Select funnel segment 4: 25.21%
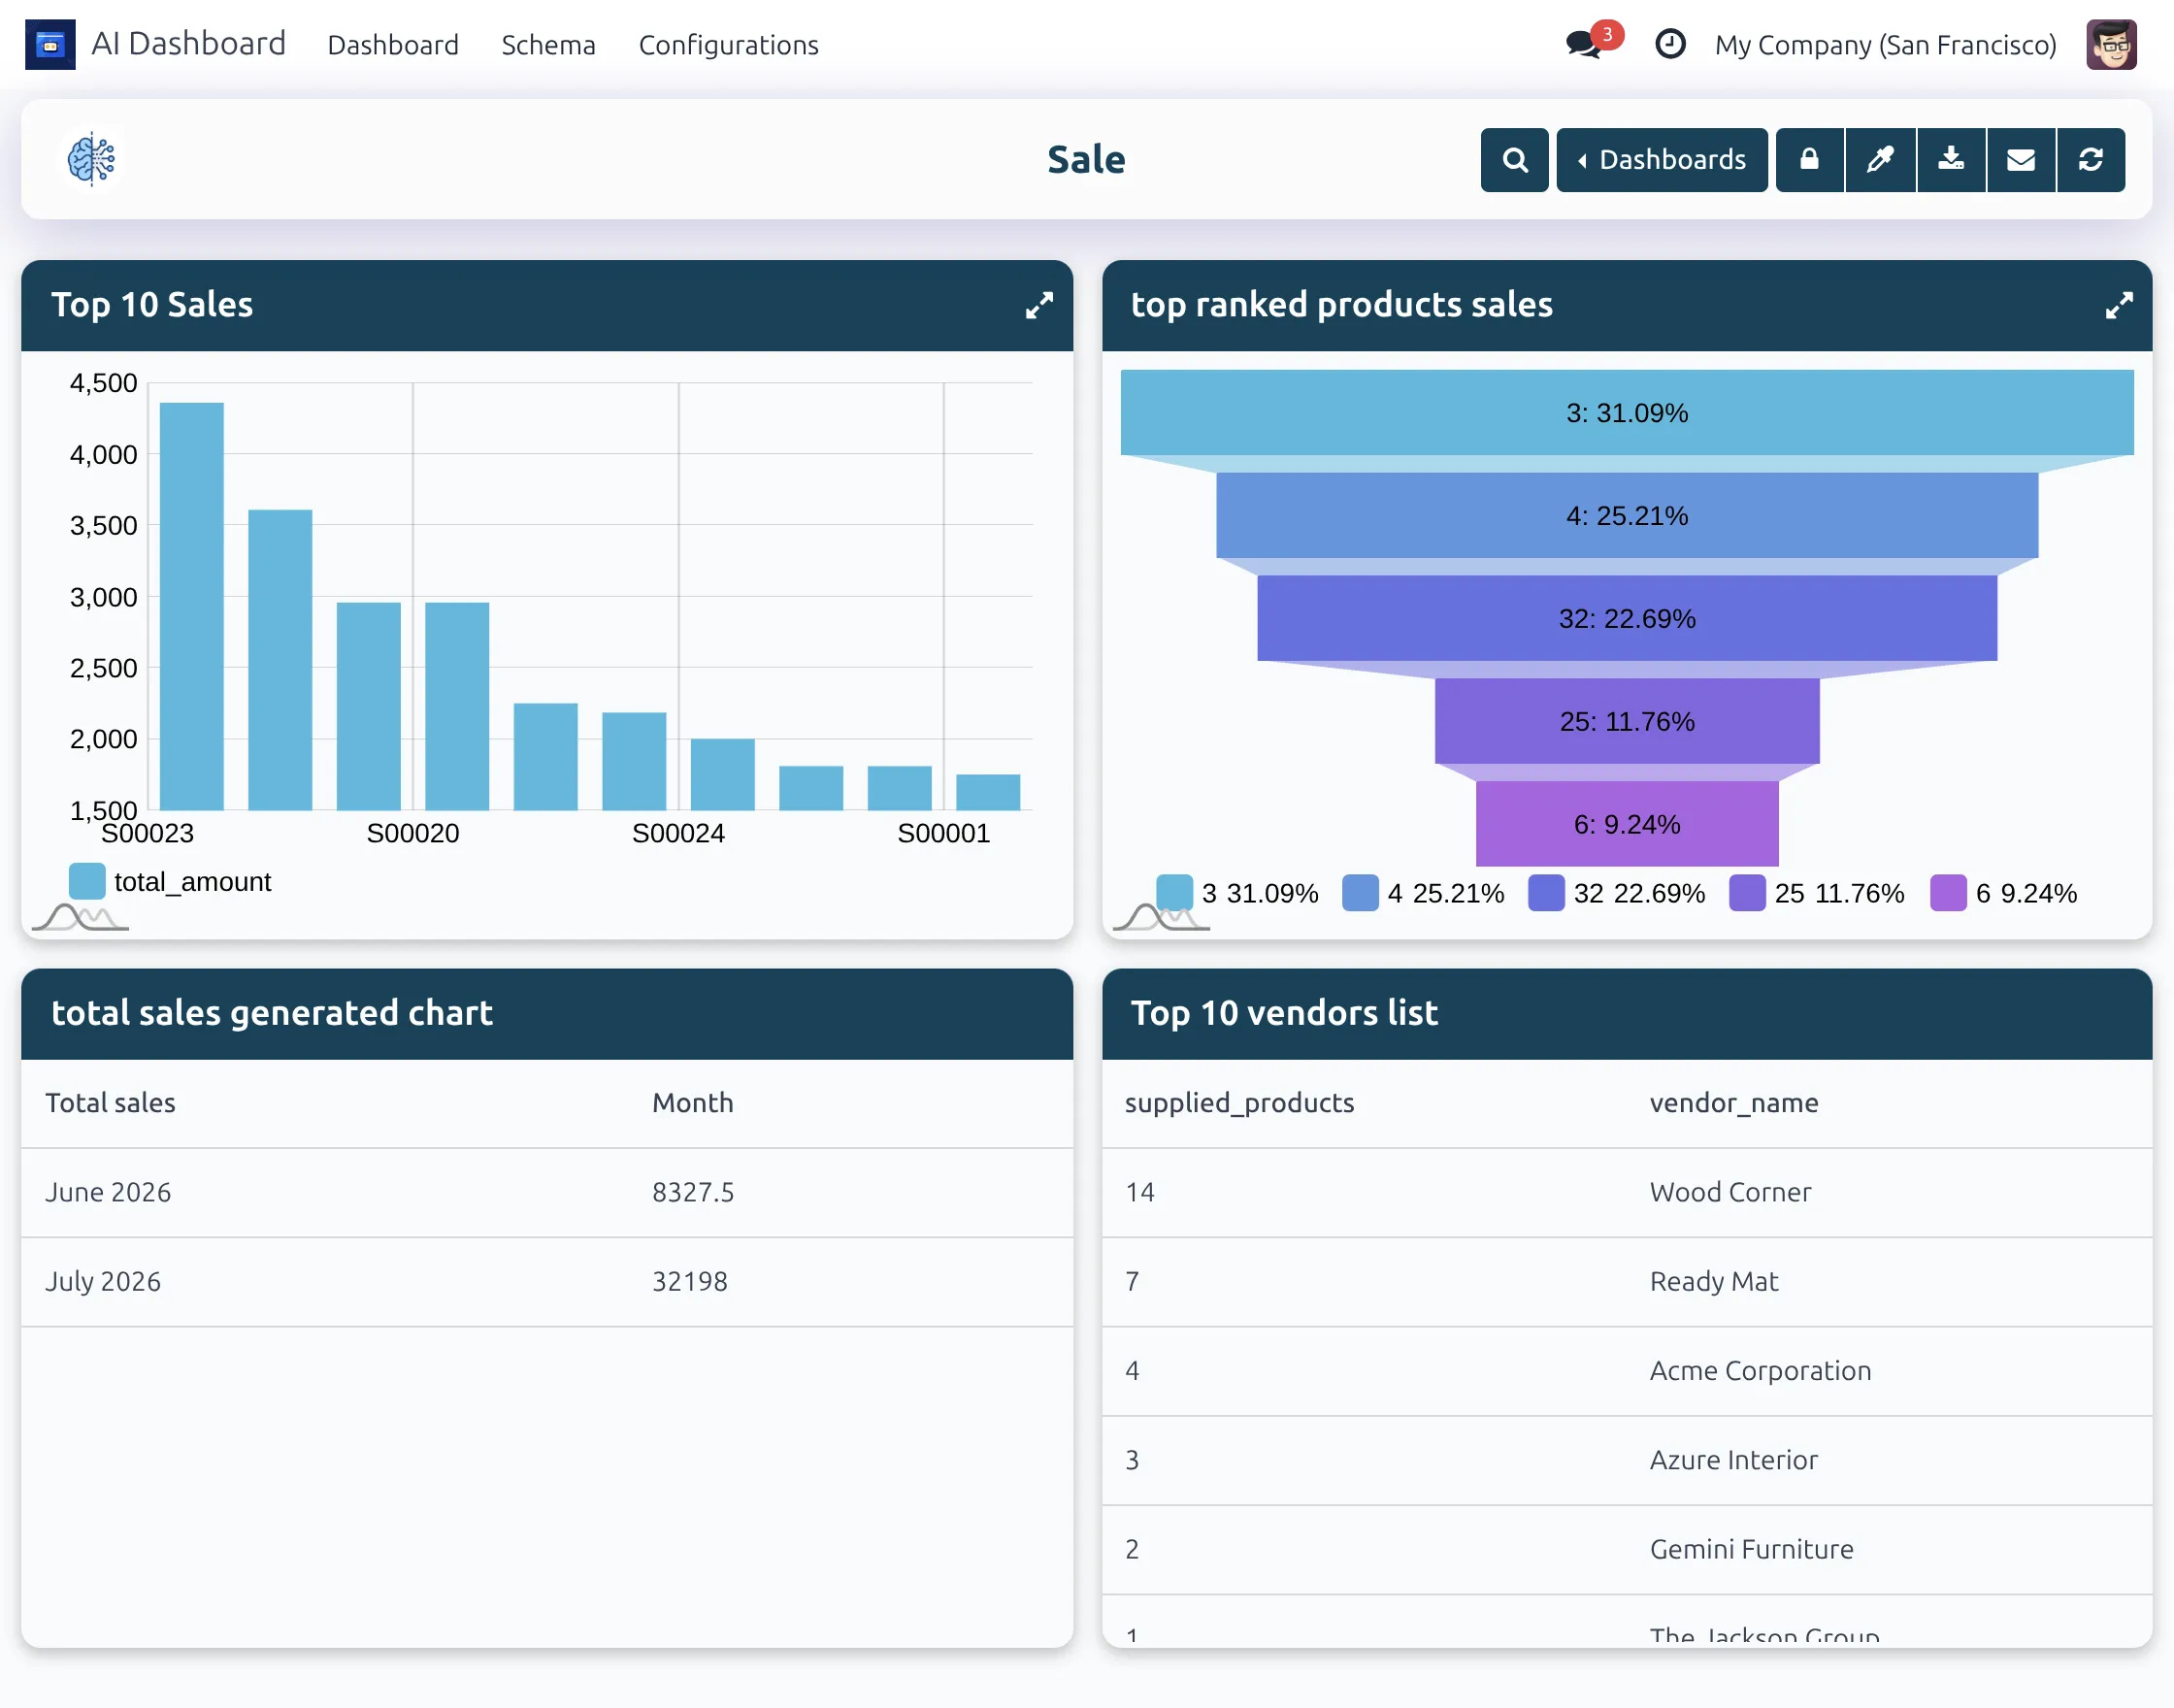2174x1708 pixels. coord(1627,516)
